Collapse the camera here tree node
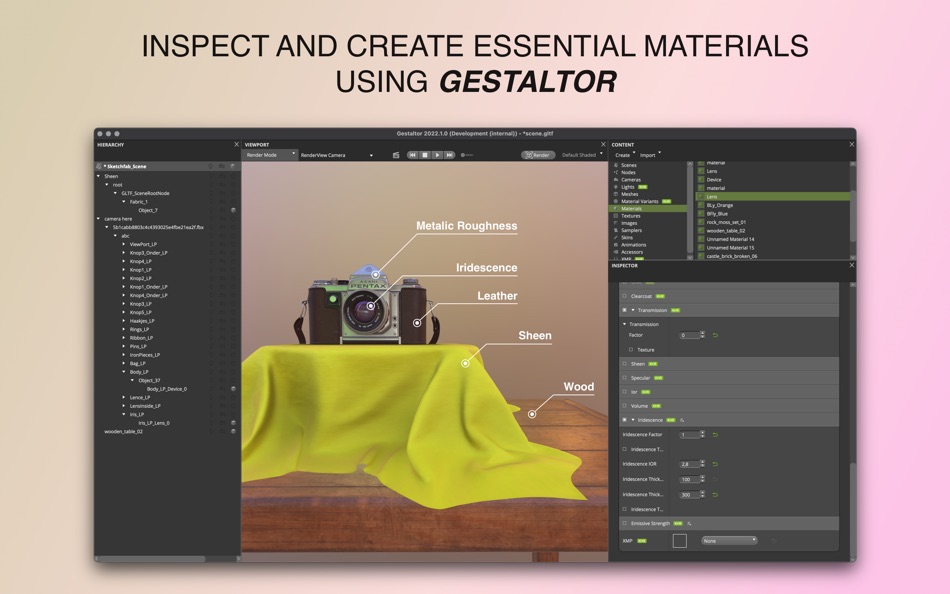This screenshot has width=950, height=594. pyautogui.click(x=98, y=219)
